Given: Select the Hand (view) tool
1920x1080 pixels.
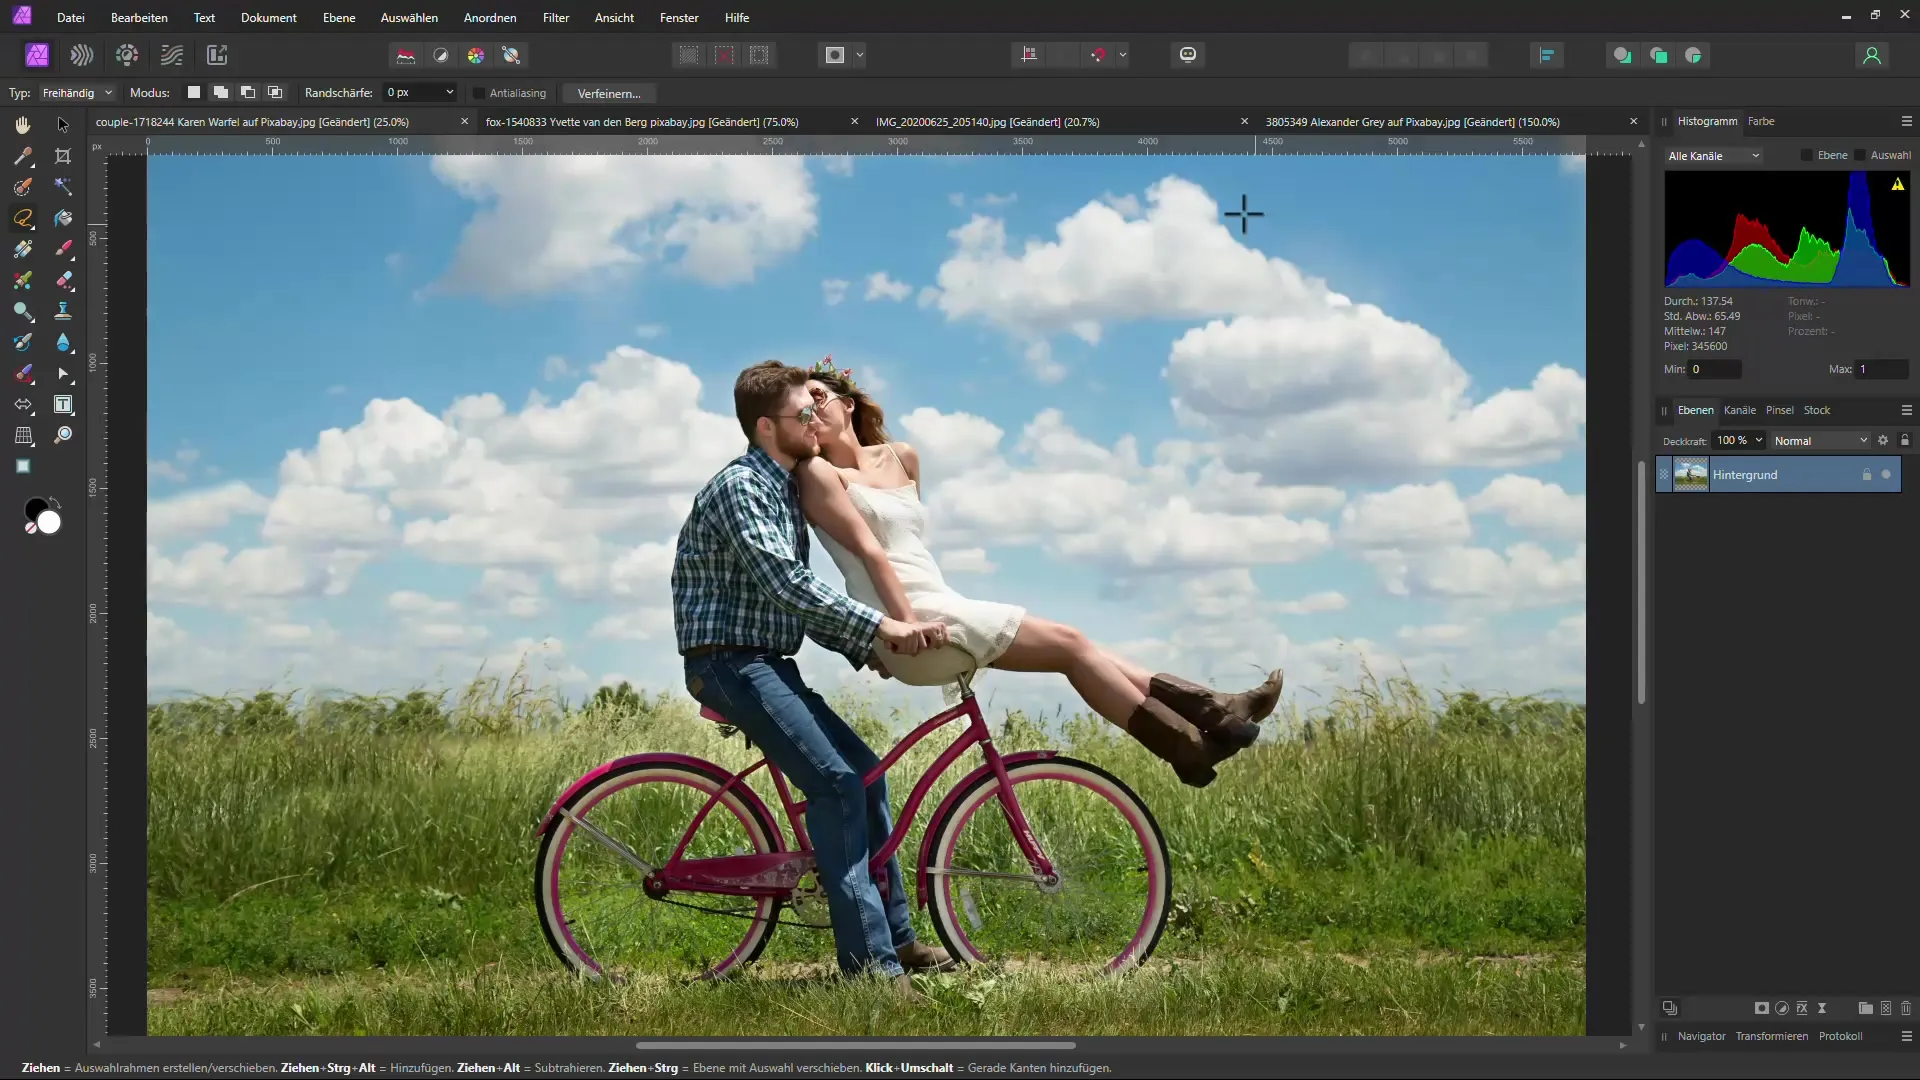Looking at the screenshot, I should (x=23, y=125).
